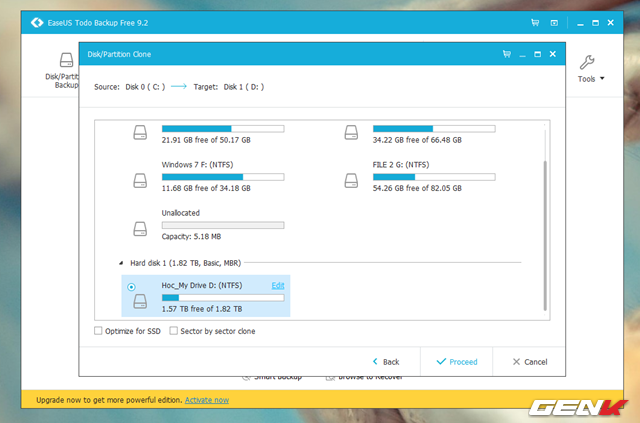Open the shopping cart icon in Disk/Partition Clone dialog

tap(507, 54)
